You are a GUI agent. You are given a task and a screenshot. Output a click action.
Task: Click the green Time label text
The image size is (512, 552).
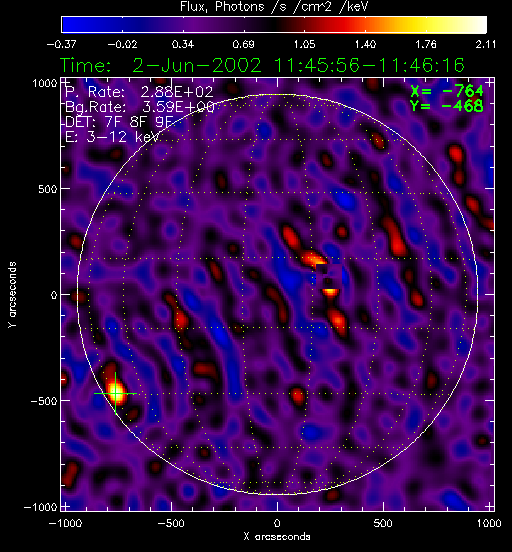click(x=86, y=65)
